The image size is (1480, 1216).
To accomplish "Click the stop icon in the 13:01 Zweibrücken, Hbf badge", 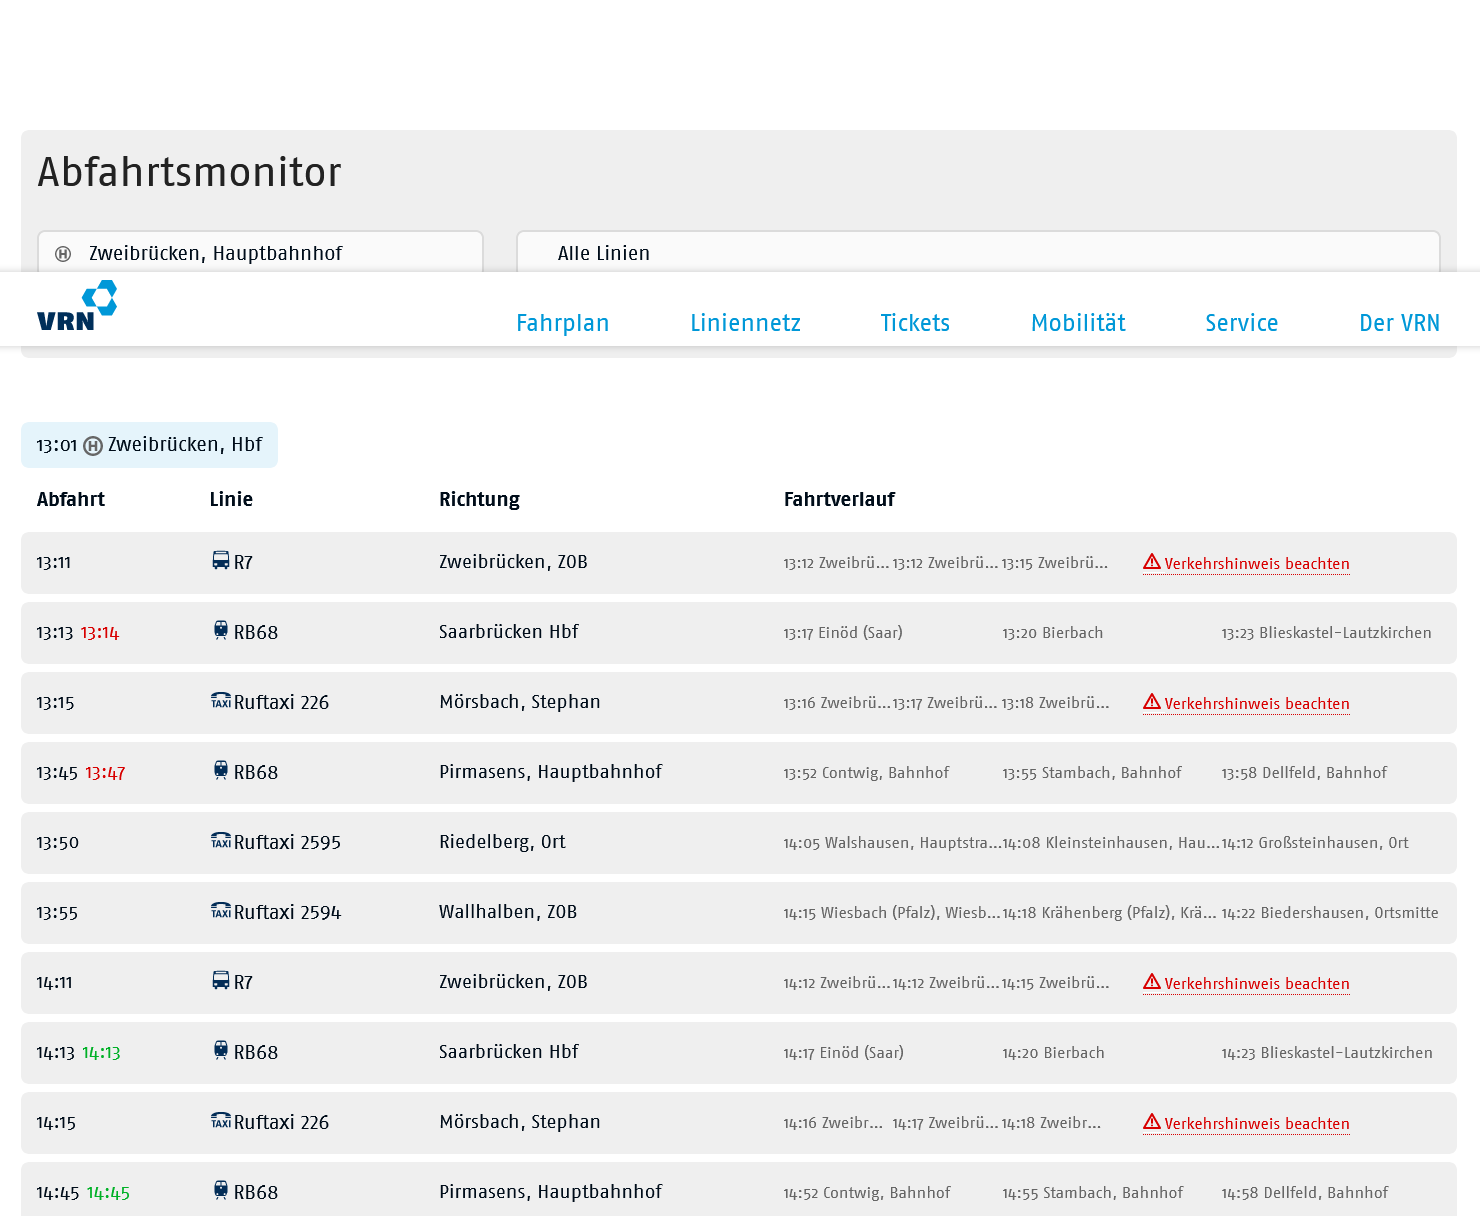I will [x=93, y=446].
